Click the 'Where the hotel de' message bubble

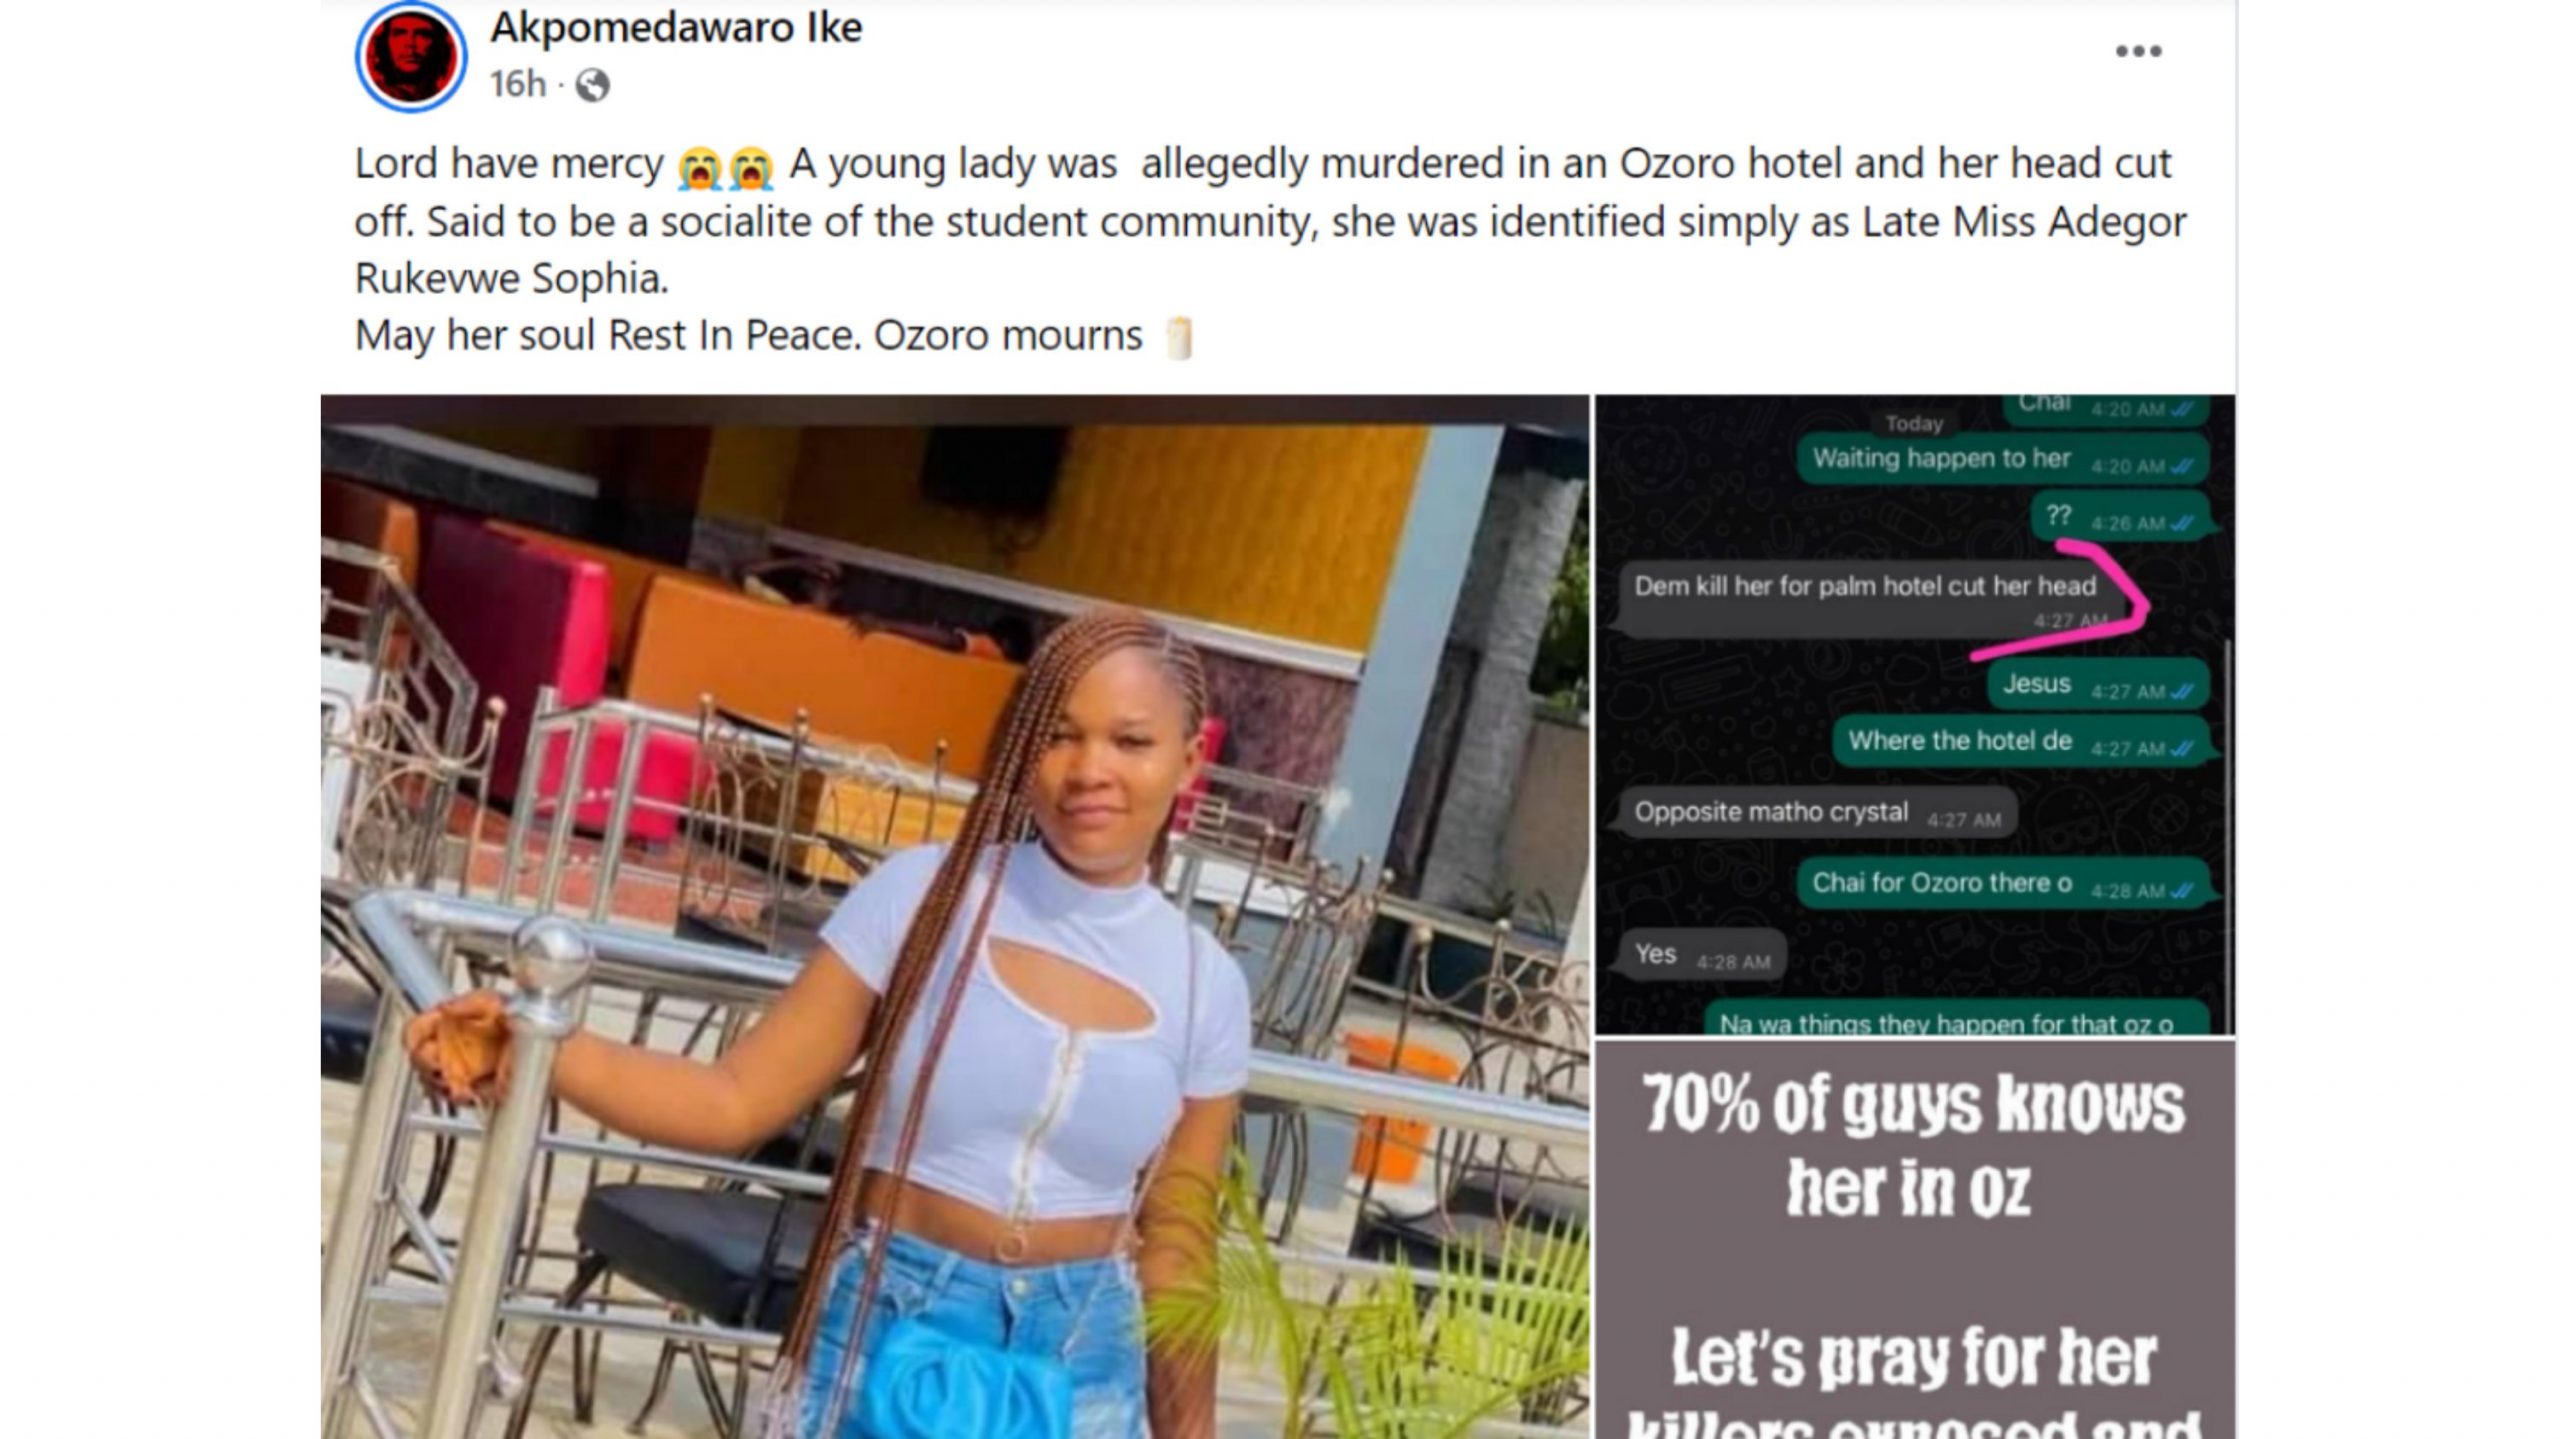(2020, 741)
